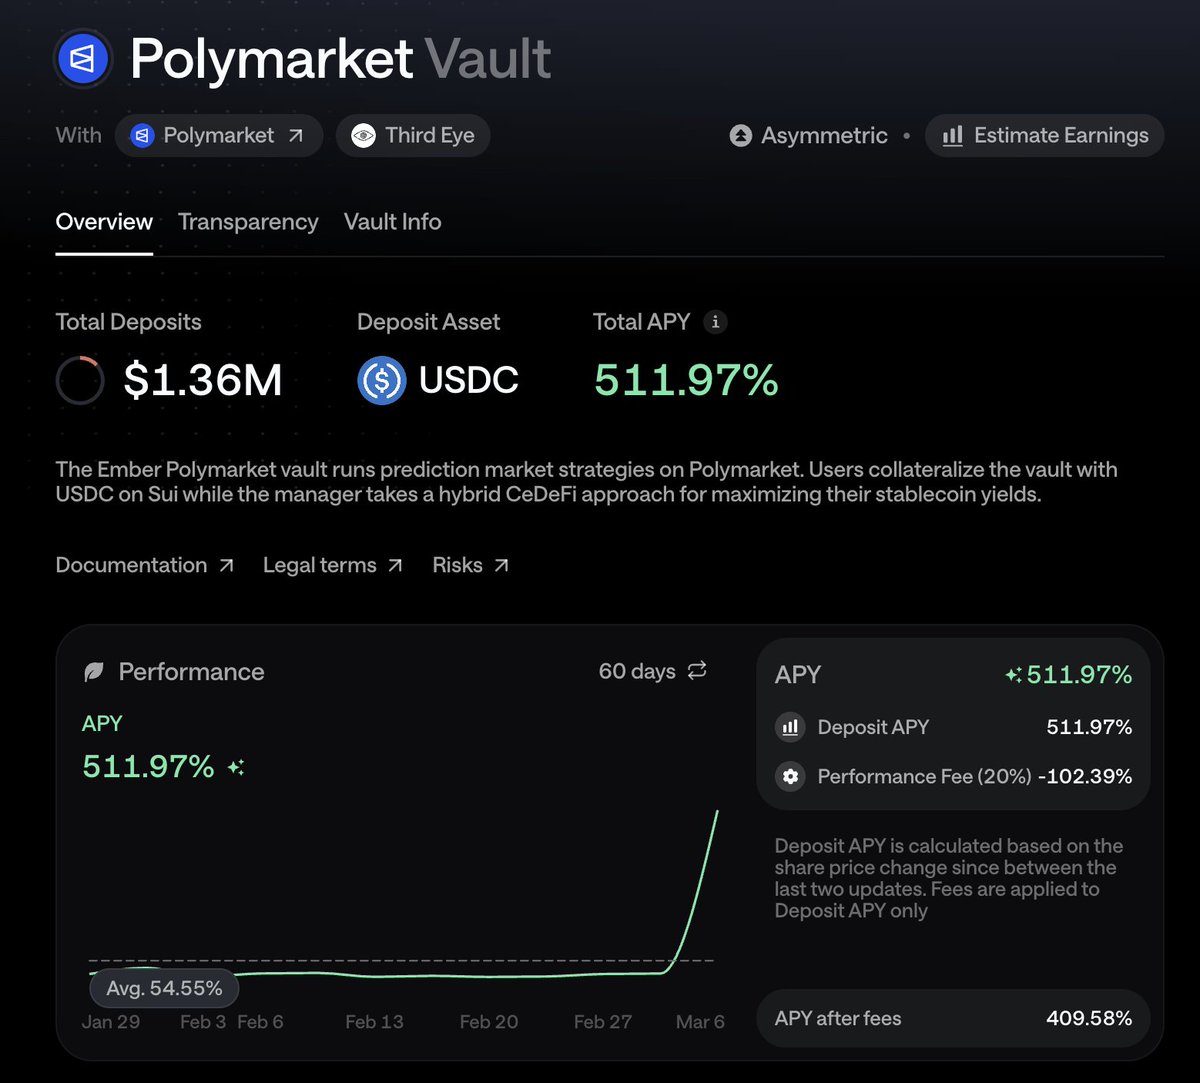Click the Performance Fee gear icon
Image resolution: width=1200 pixels, height=1083 pixels.
(790, 776)
